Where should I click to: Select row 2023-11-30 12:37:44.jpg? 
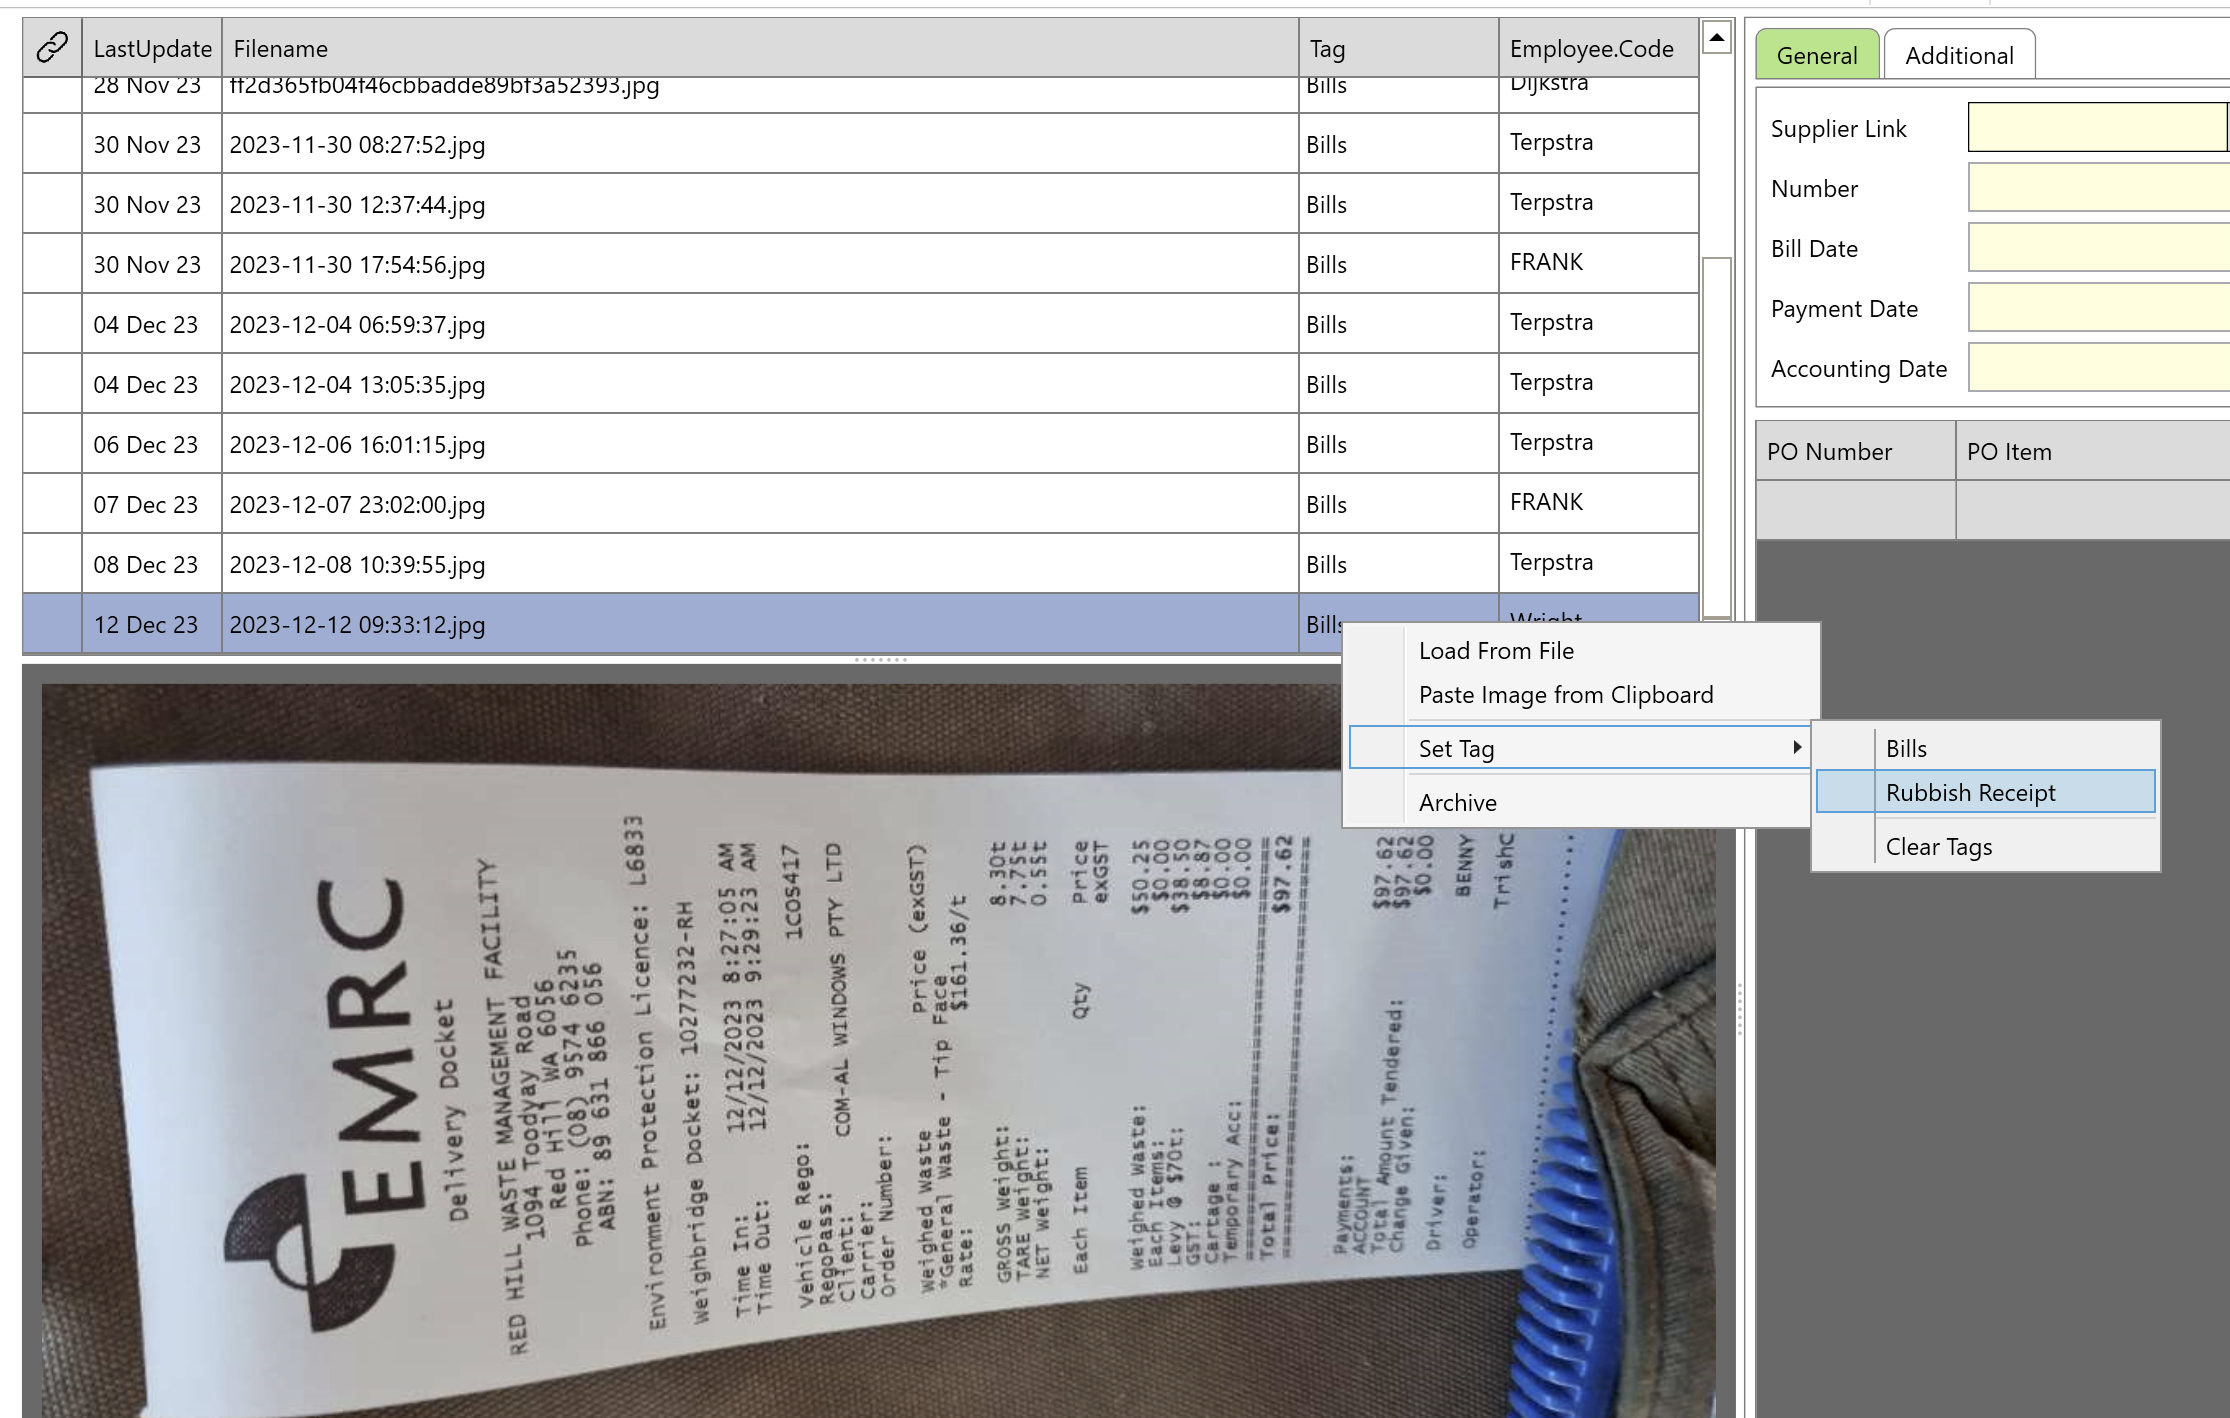(x=860, y=204)
